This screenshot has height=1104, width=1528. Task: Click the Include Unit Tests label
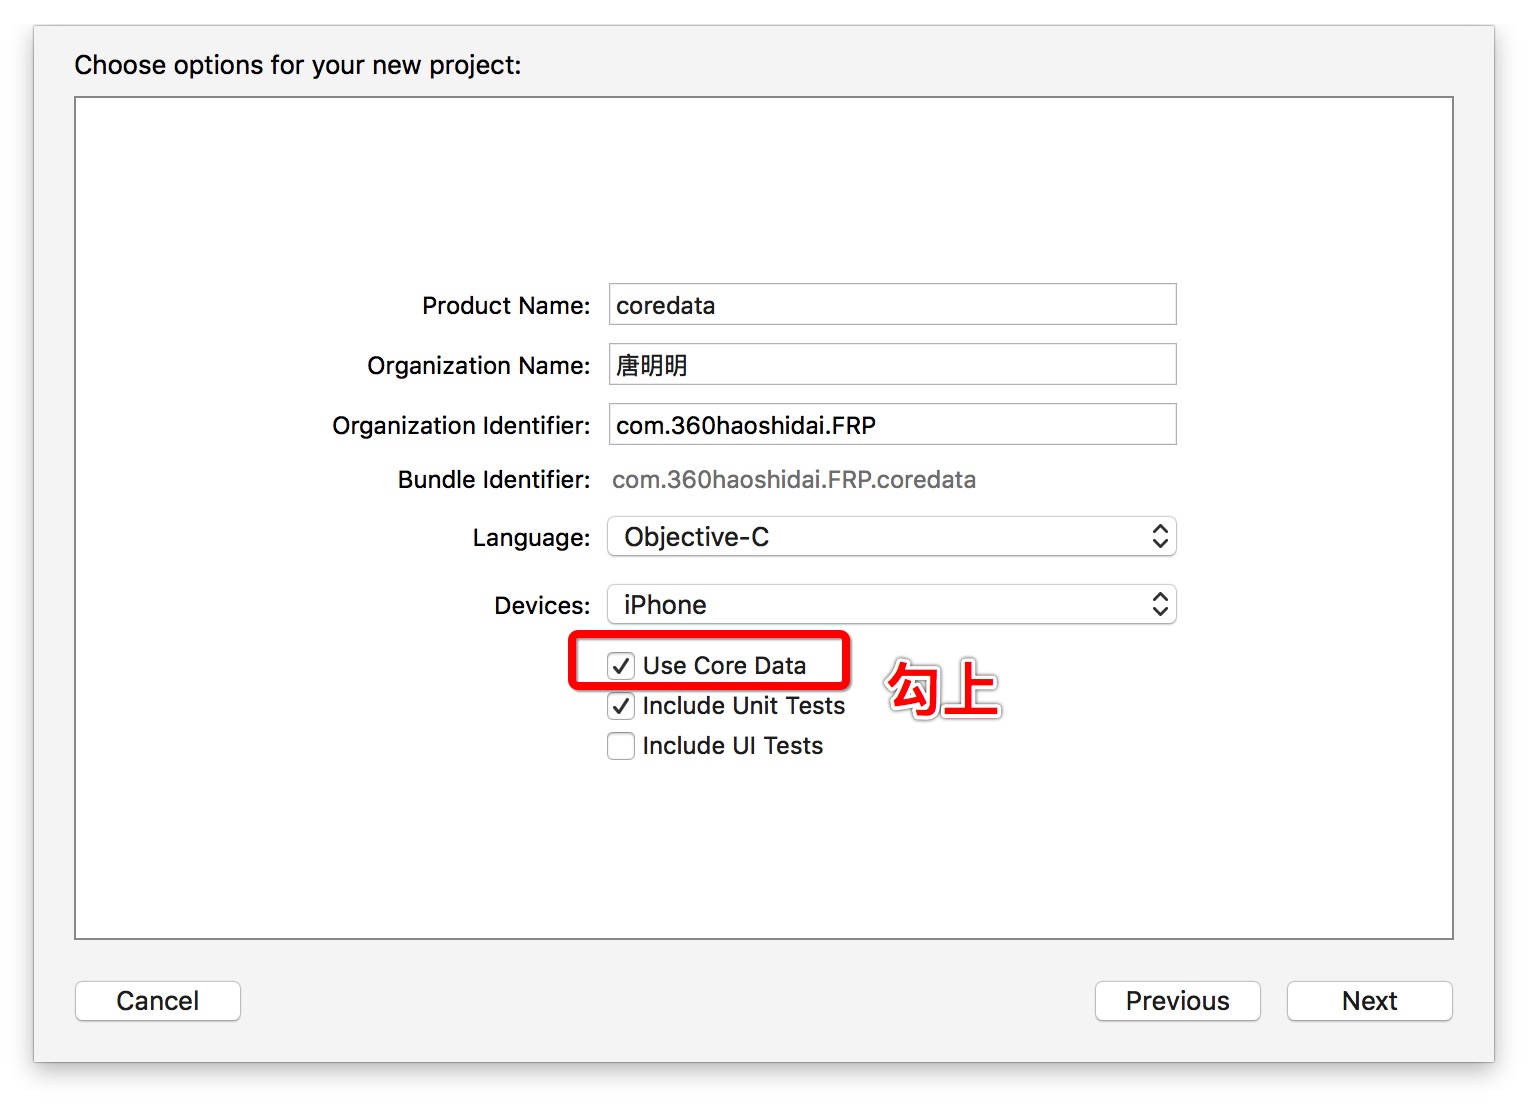(743, 706)
